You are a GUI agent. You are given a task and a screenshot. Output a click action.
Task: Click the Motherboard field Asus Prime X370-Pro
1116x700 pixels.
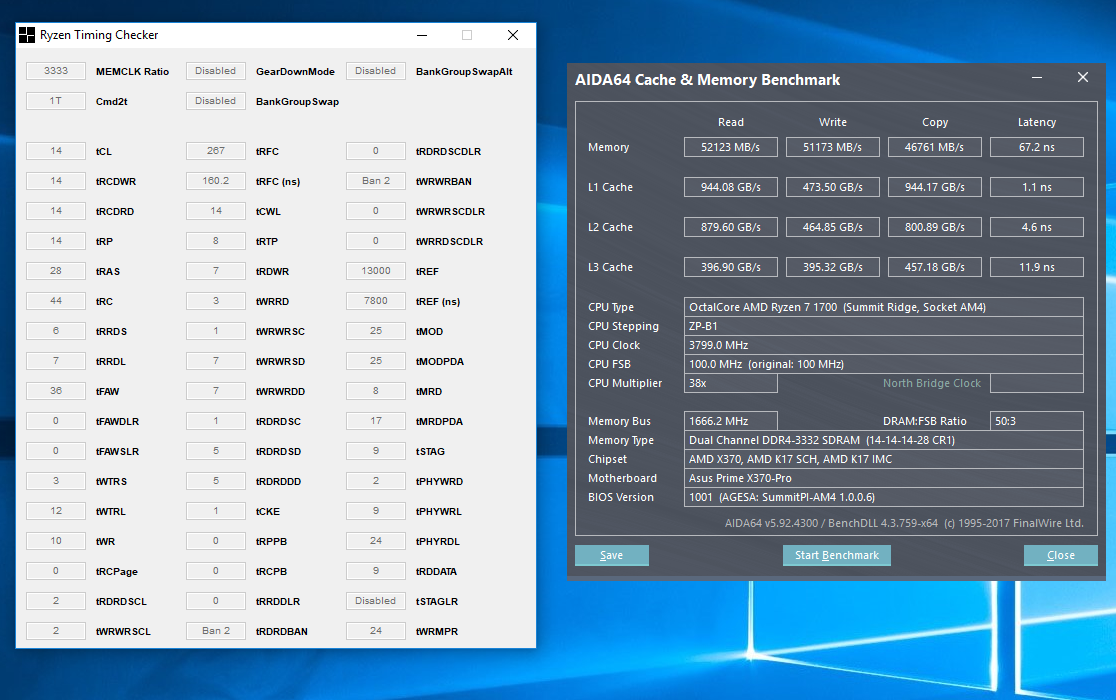click(x=883, y=478)
